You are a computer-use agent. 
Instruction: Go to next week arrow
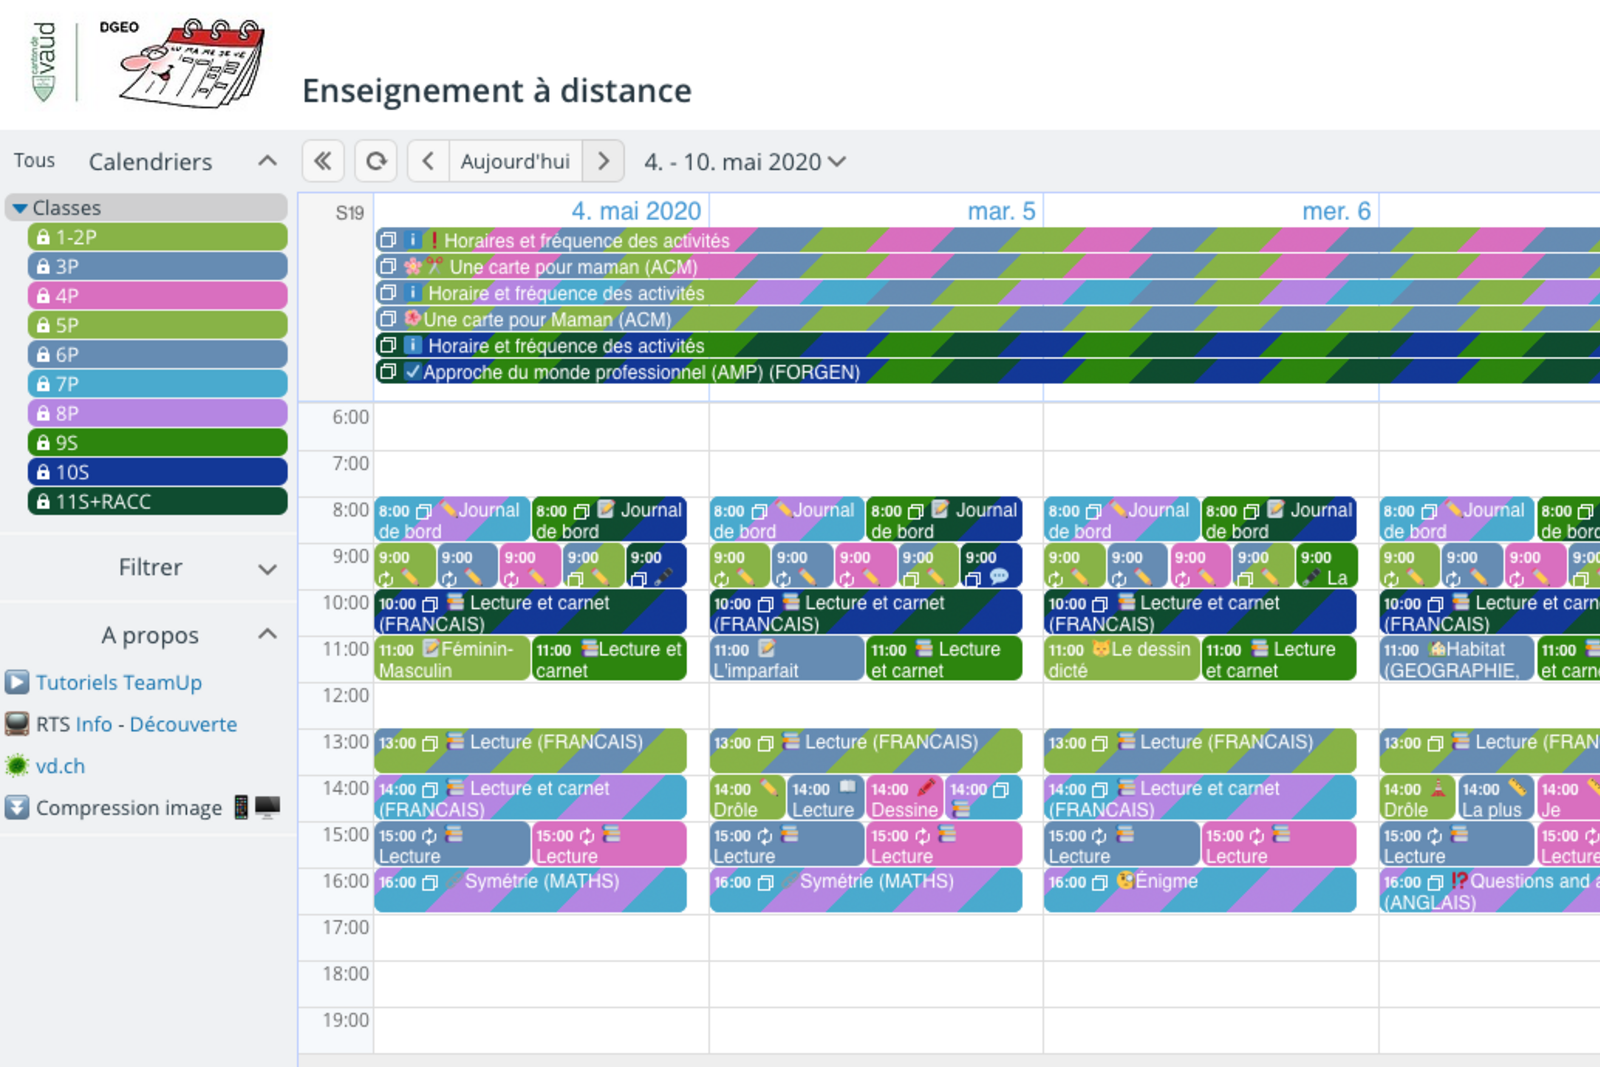pos(603,161)
